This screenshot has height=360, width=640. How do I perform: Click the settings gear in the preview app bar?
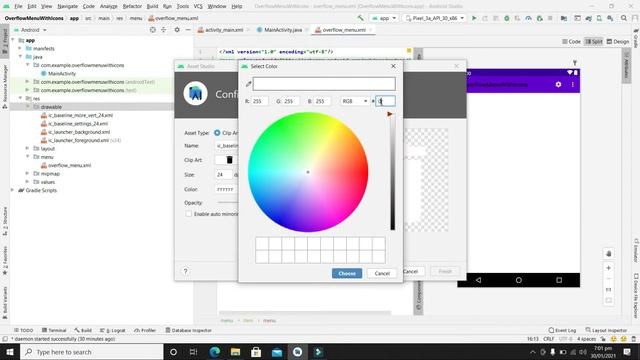click(x=558, y=84)
